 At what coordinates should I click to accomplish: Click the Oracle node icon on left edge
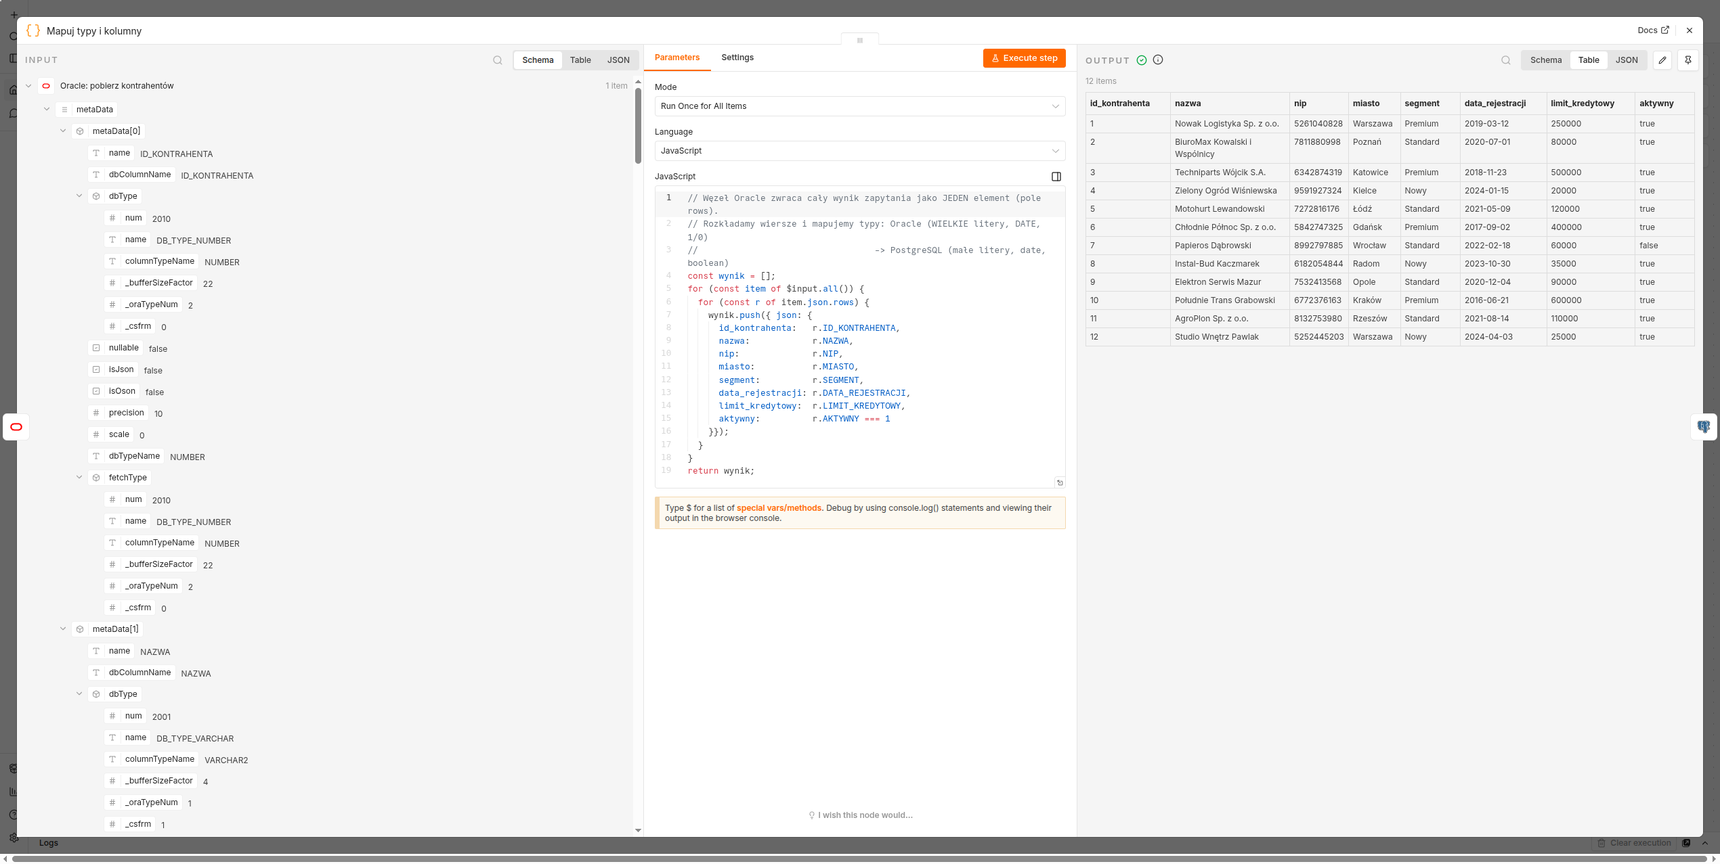(x=16, y=427)
